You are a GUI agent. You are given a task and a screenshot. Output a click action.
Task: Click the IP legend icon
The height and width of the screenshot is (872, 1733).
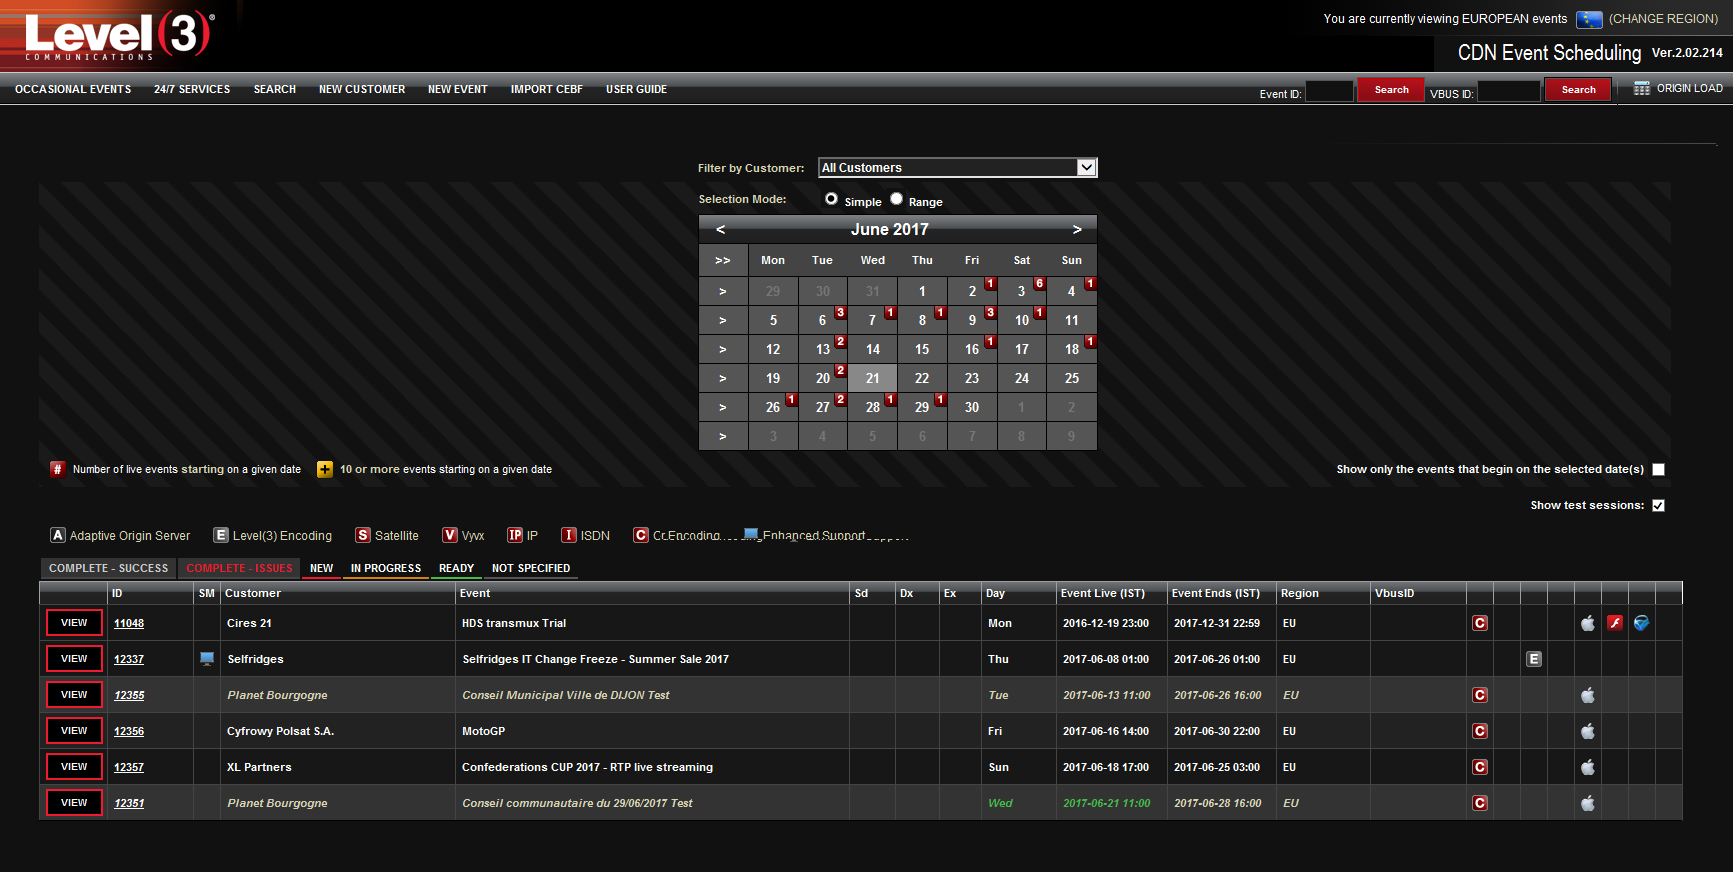[x=515, y=535]
